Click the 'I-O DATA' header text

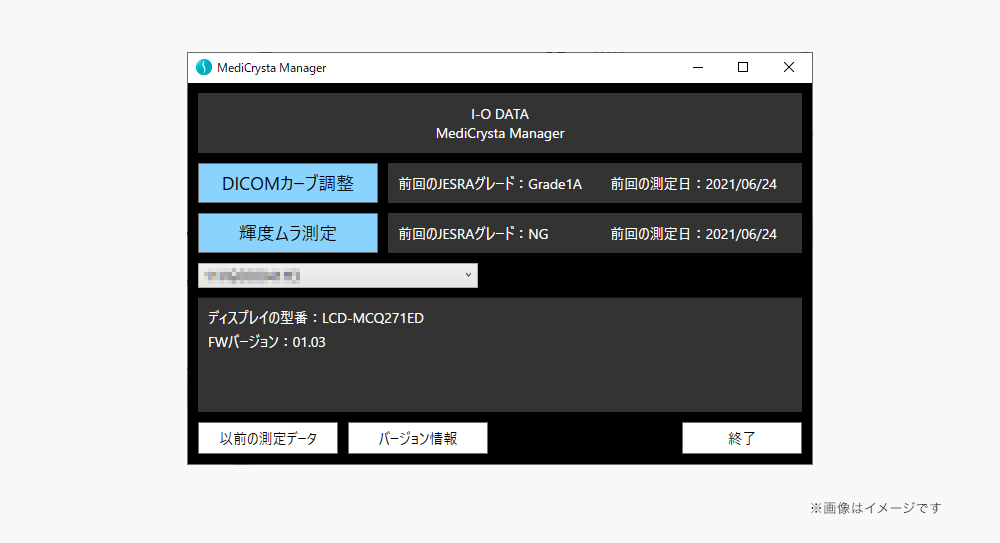(x=500, y=114)
